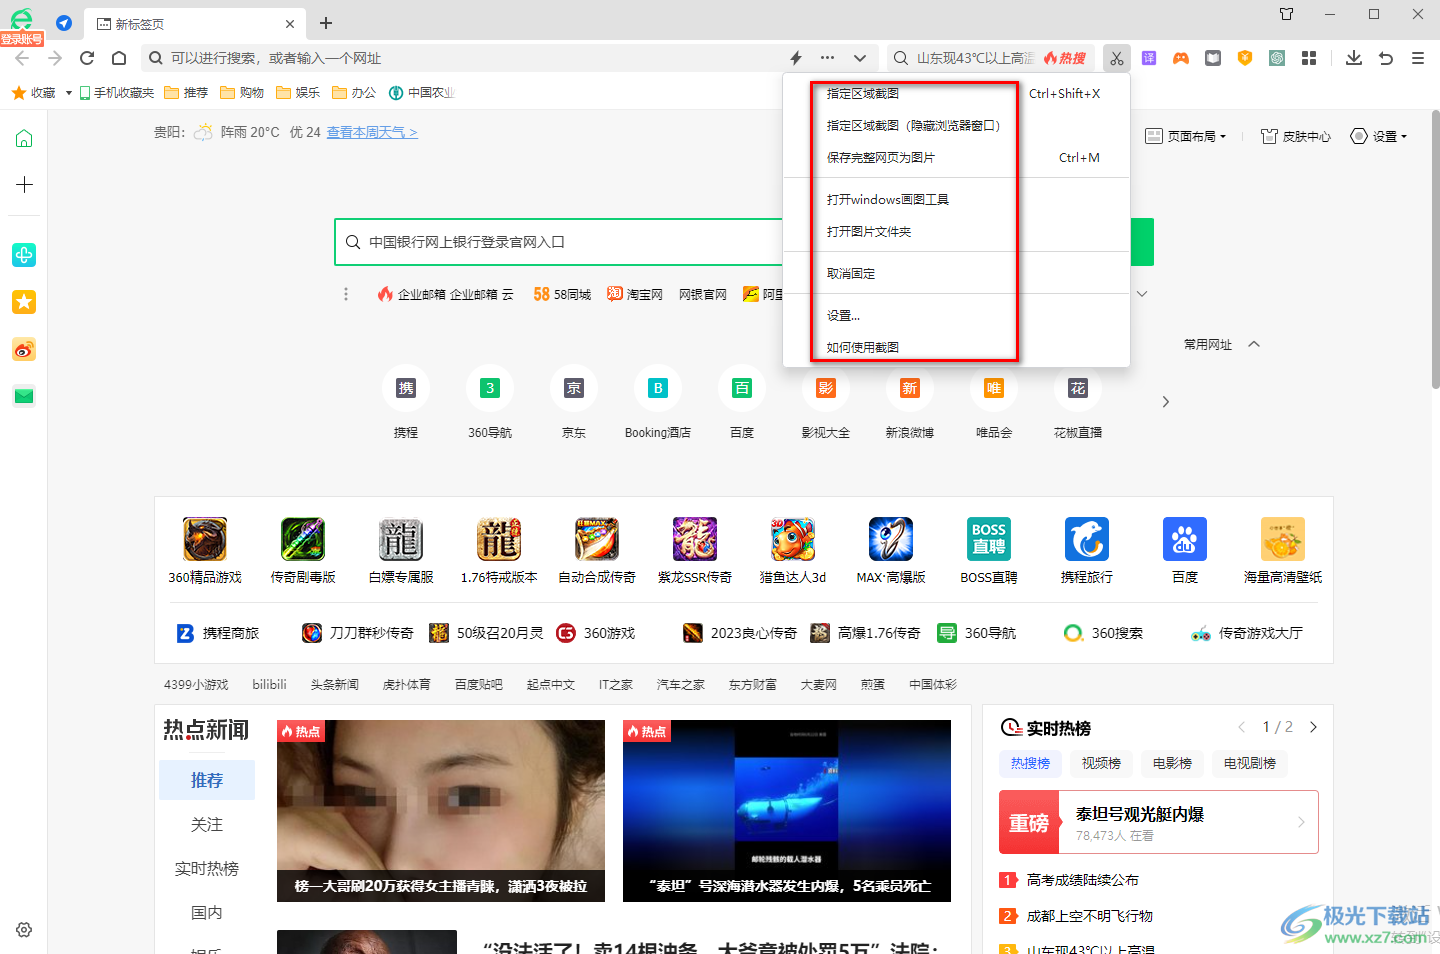Open the Booking酒店 shortcut icon
This screenshot has height=954, width=1440.
[658, 388]
